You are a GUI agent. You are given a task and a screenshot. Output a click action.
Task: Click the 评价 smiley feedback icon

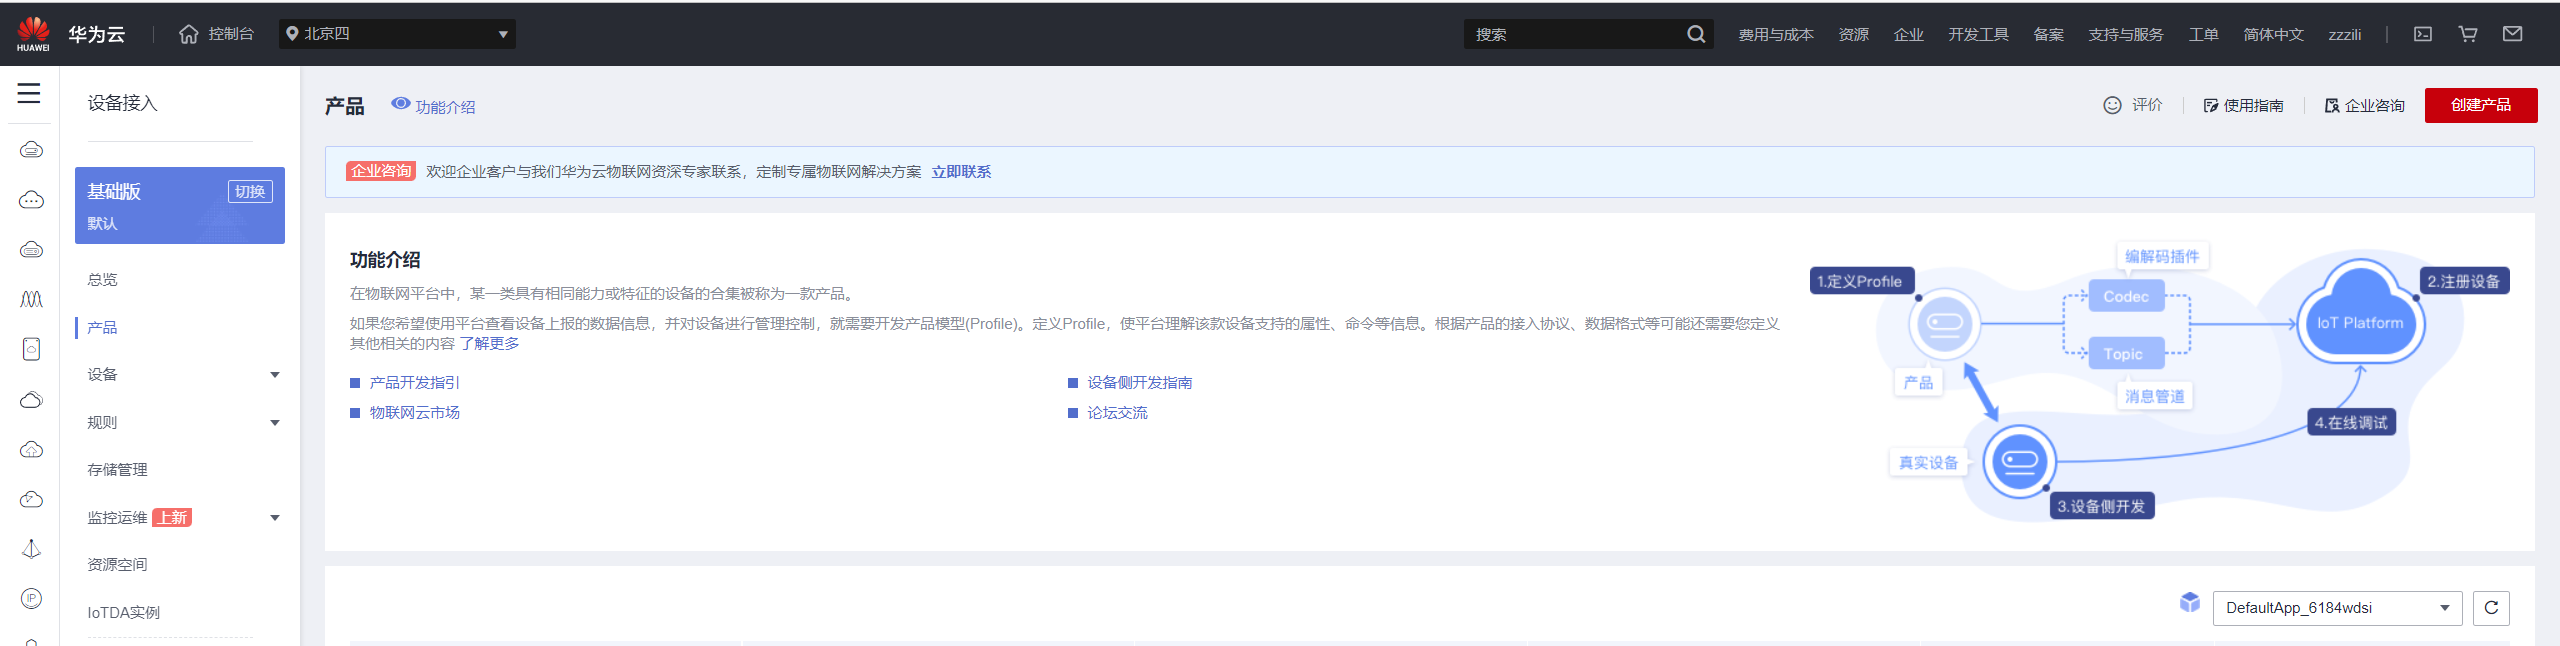(x=2112, y=105)
